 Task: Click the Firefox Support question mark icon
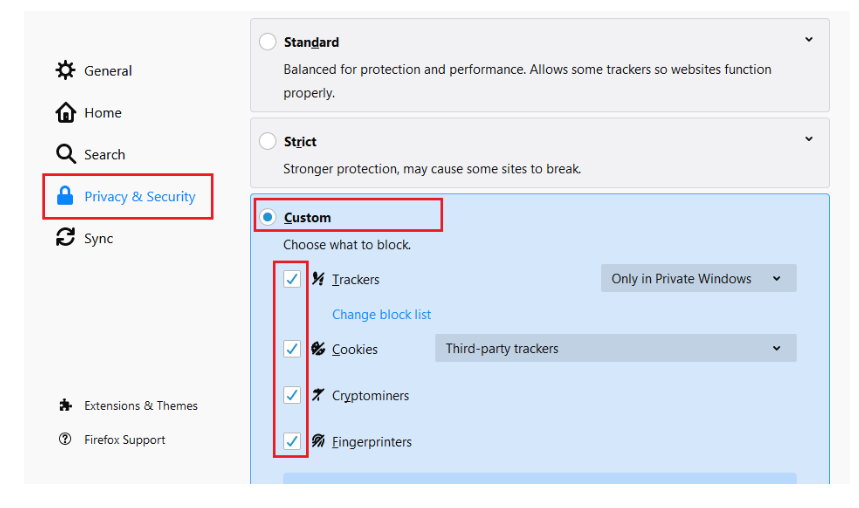click(x=65, y=439)
